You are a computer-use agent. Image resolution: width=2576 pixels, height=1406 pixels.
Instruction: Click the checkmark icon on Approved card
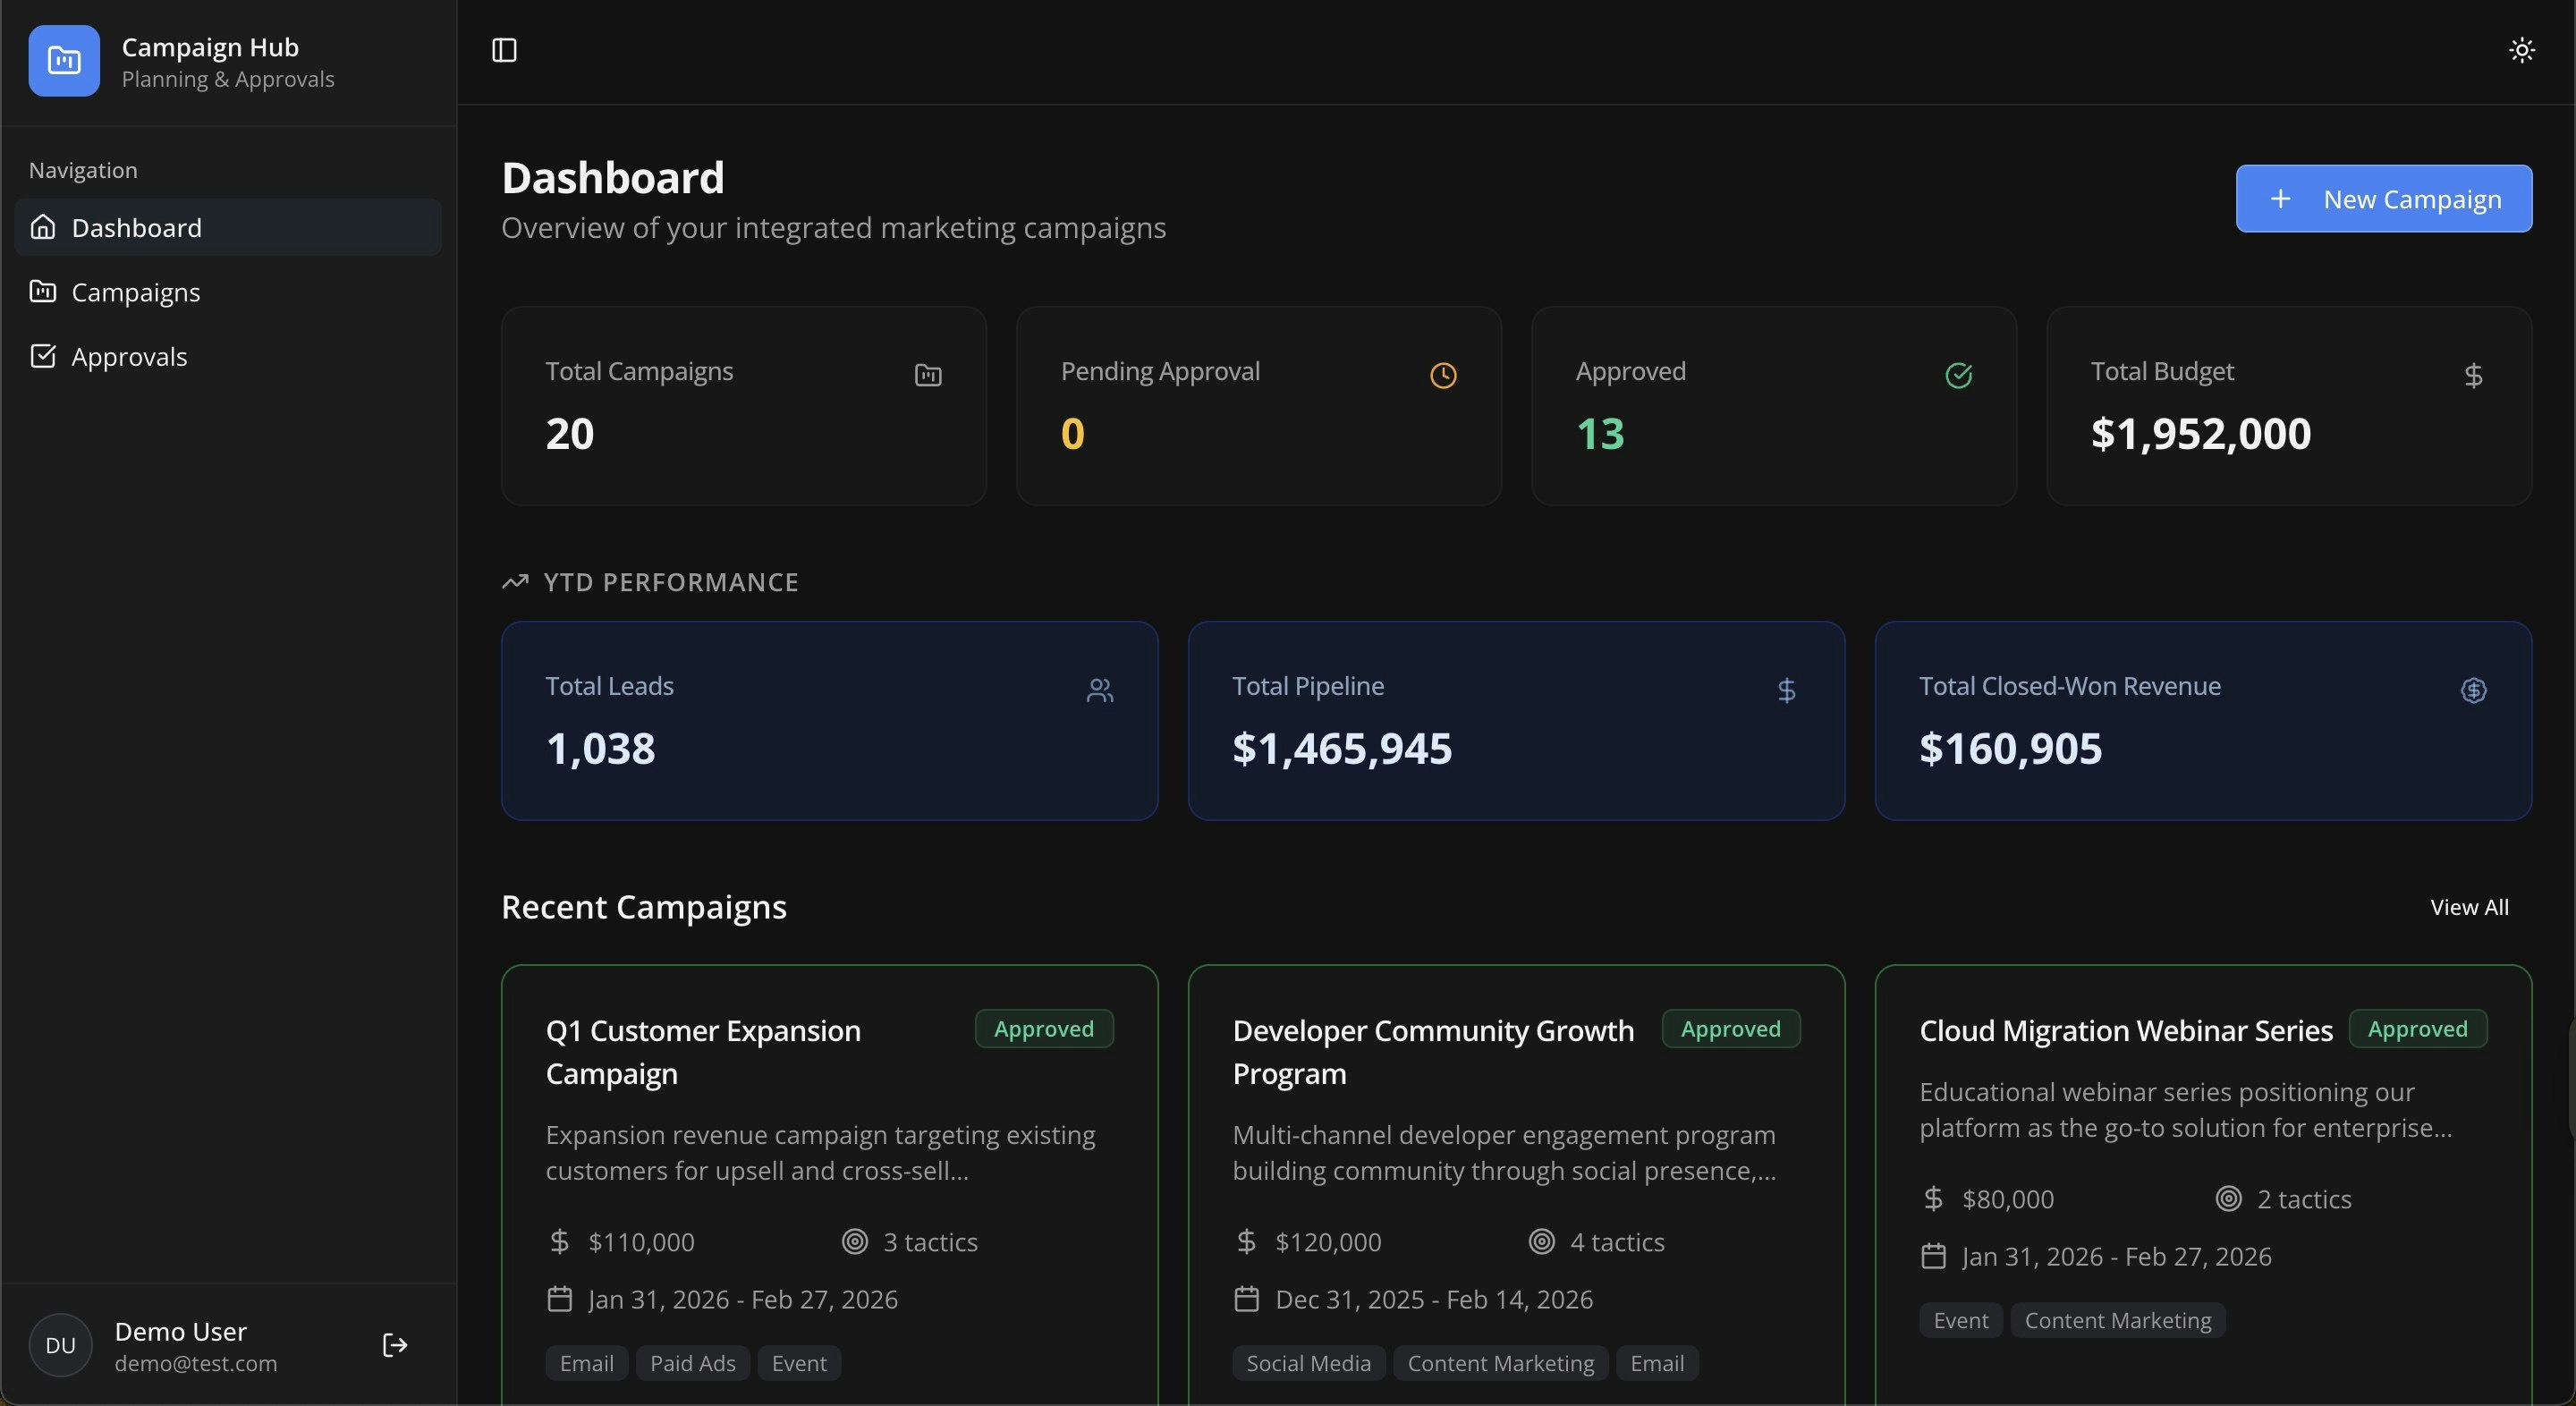[x=1959, y=376]
